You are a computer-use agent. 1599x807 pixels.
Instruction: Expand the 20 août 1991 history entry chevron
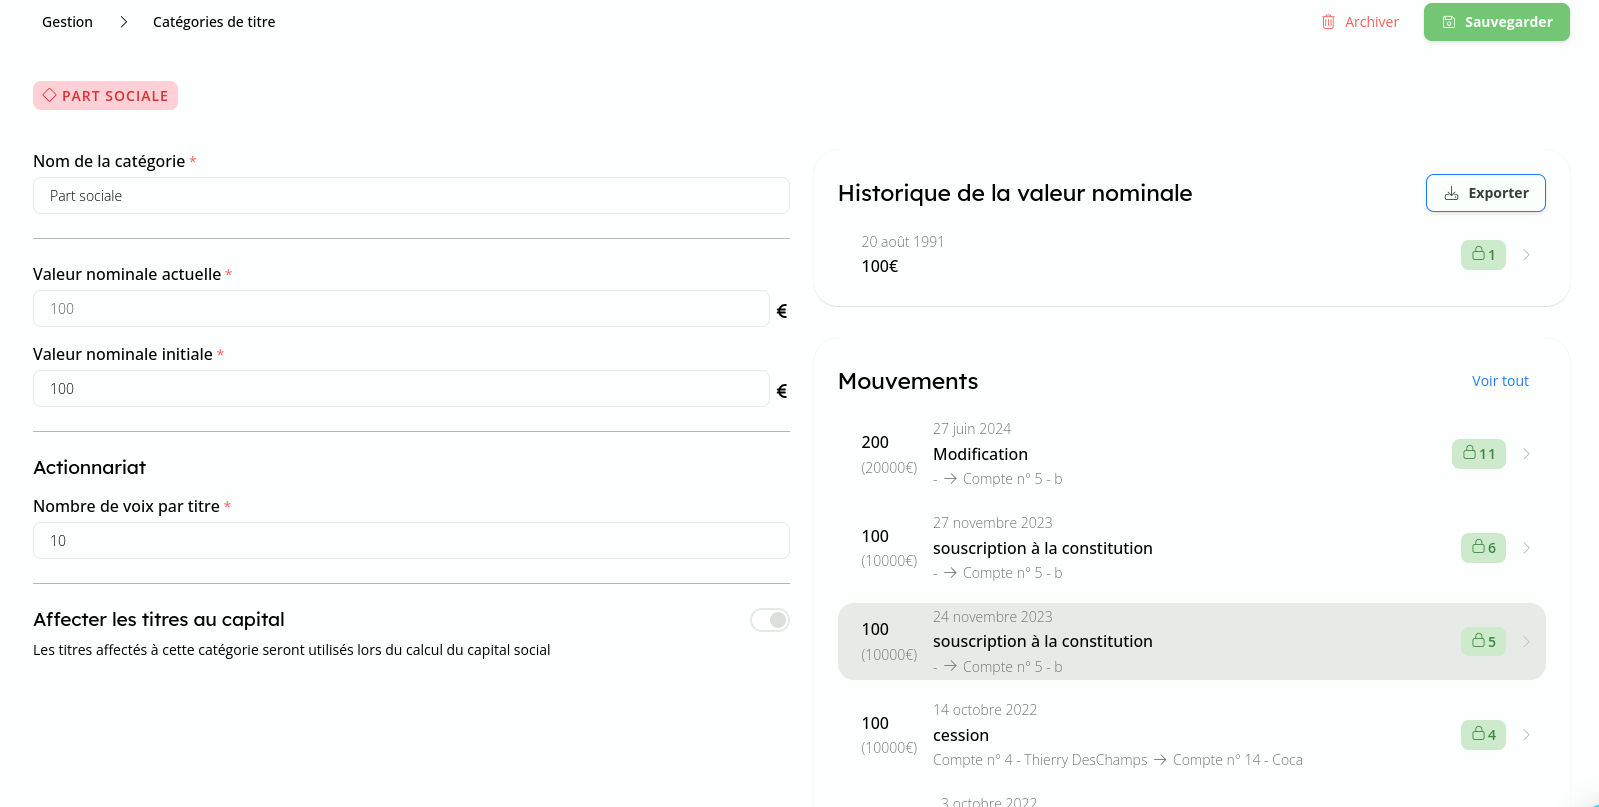click(1526, 255)
